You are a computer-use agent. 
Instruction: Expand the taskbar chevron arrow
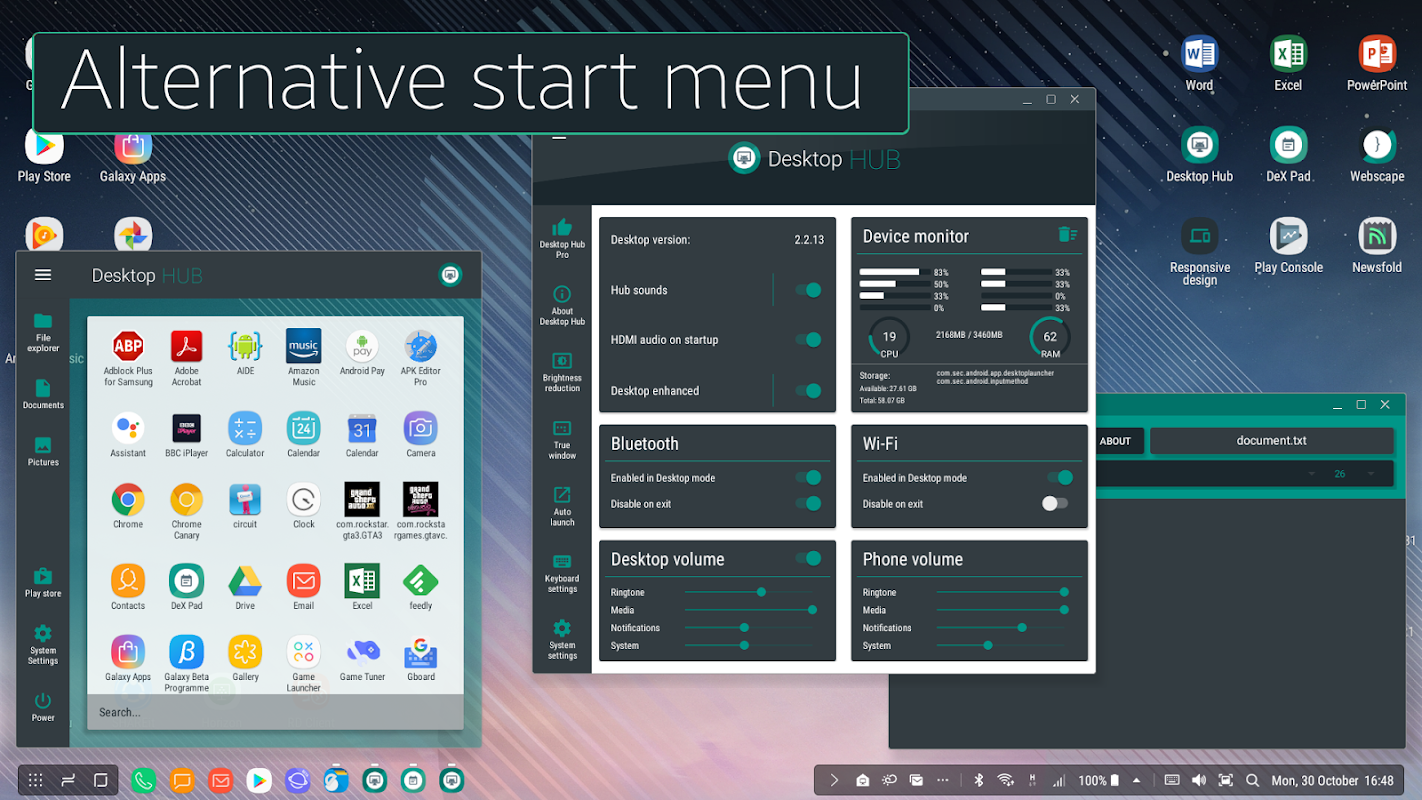pyautogui.click(x=834, y=780)
